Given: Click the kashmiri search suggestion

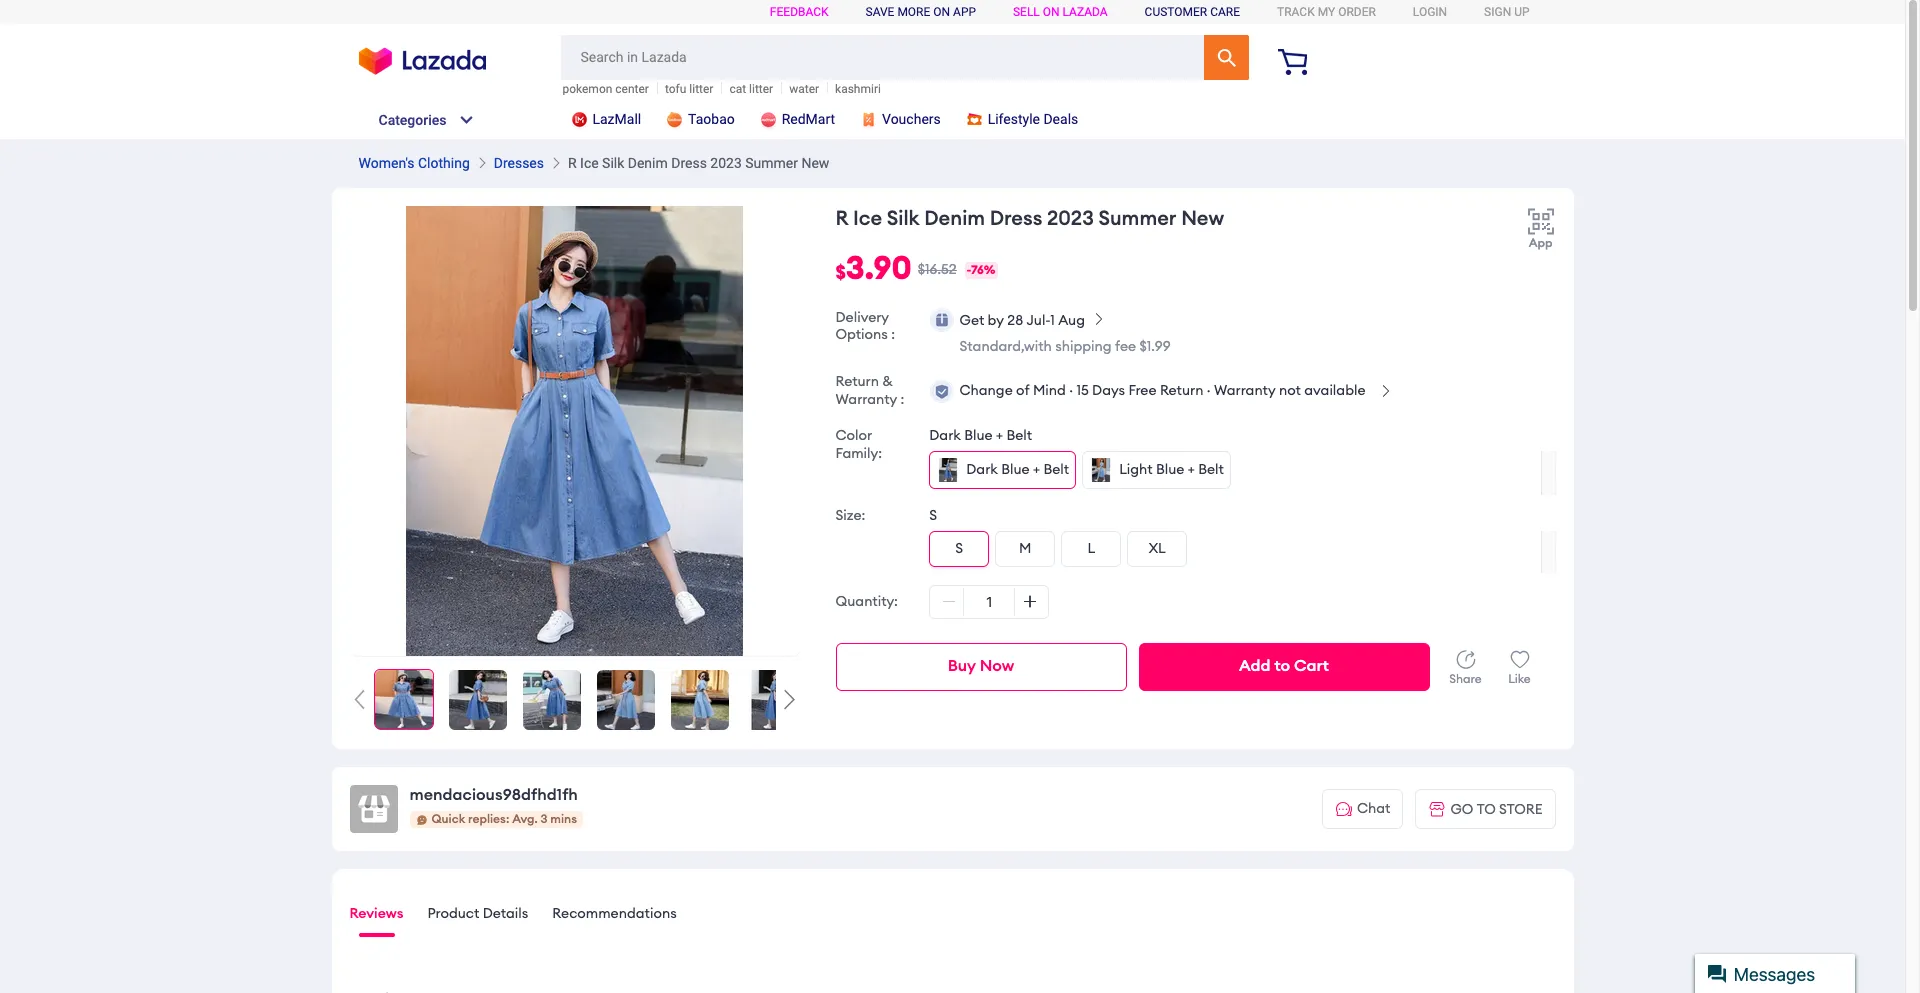Looking at the screenshot, I should pos(858,89).
